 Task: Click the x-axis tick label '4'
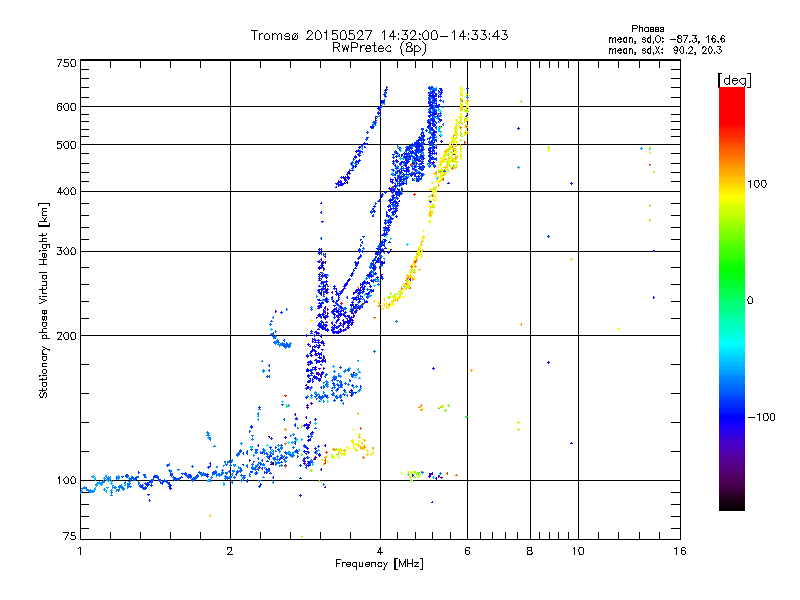pos(380,551)
